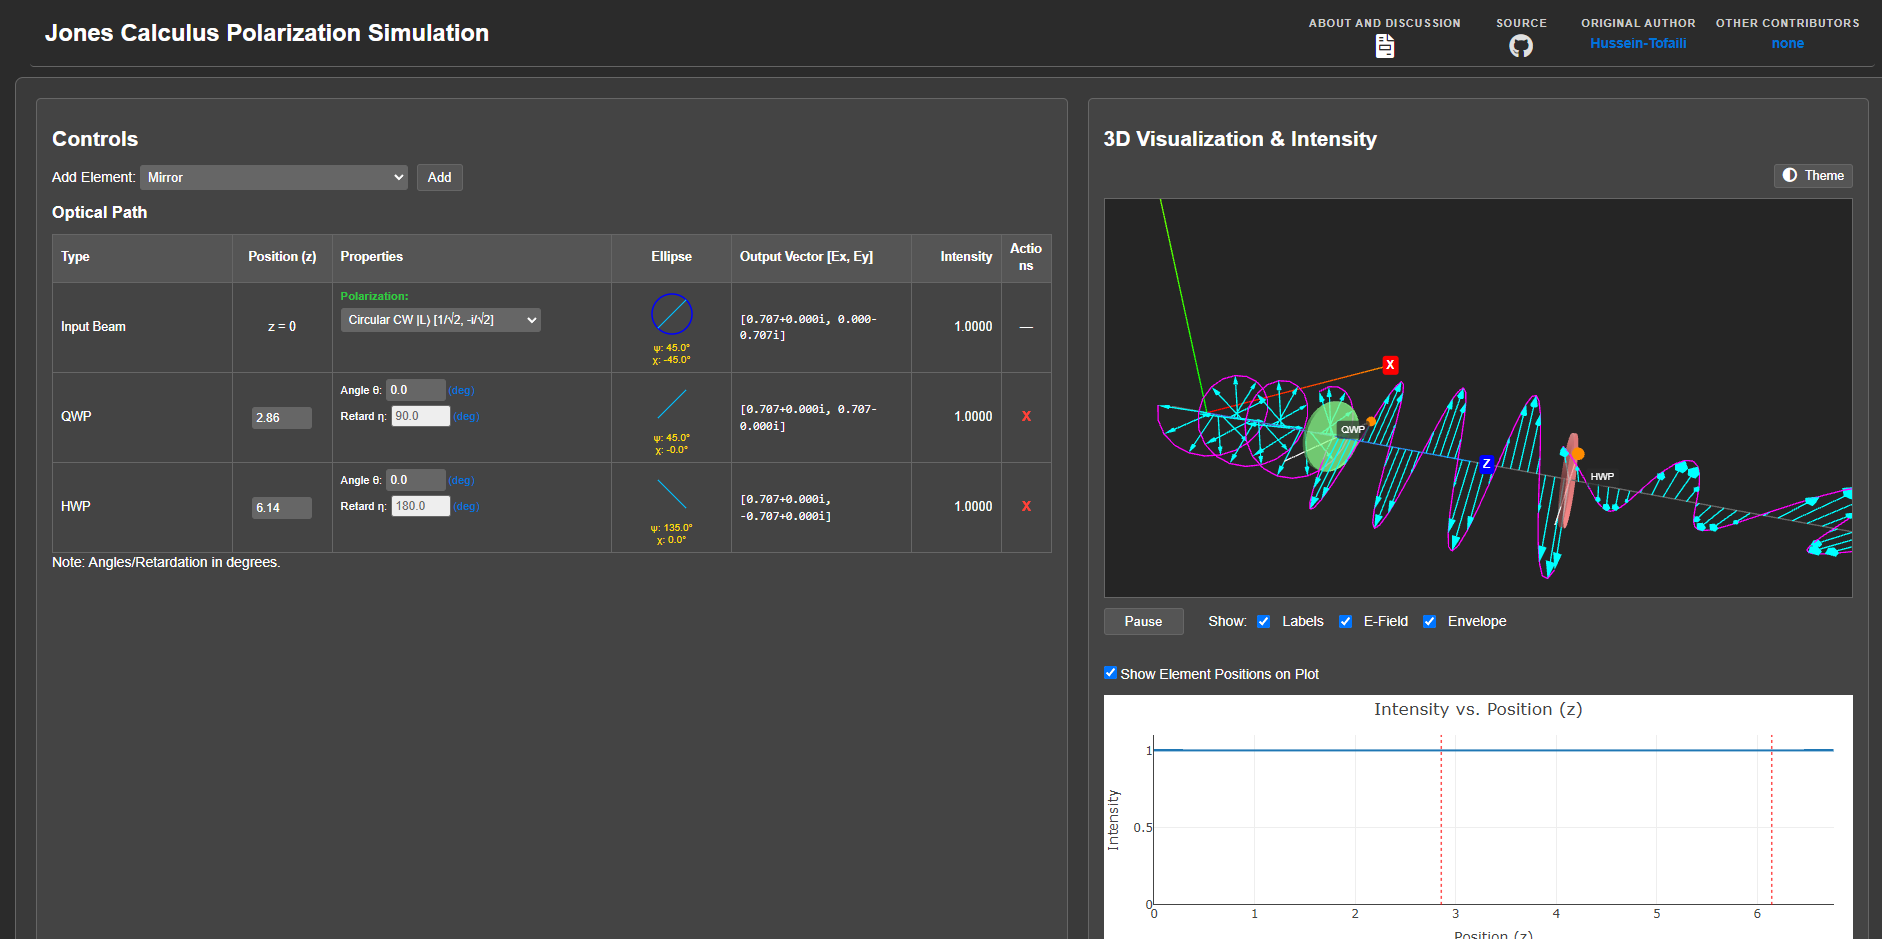Viewport: 1882px width, 939px height.
Task: Open the GitHub source repository icon
Action: [x=1521, y=46]
